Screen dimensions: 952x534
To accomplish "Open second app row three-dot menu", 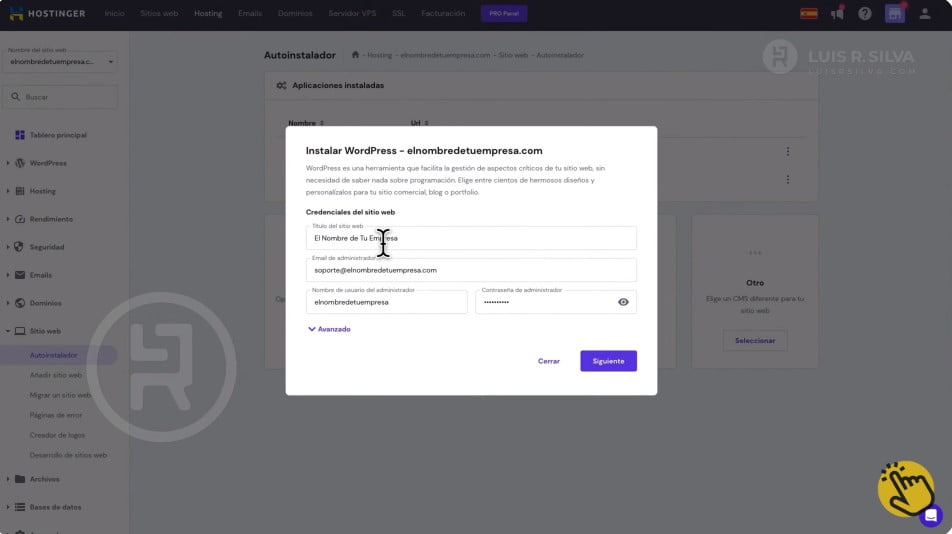I will tap(787, 180).
